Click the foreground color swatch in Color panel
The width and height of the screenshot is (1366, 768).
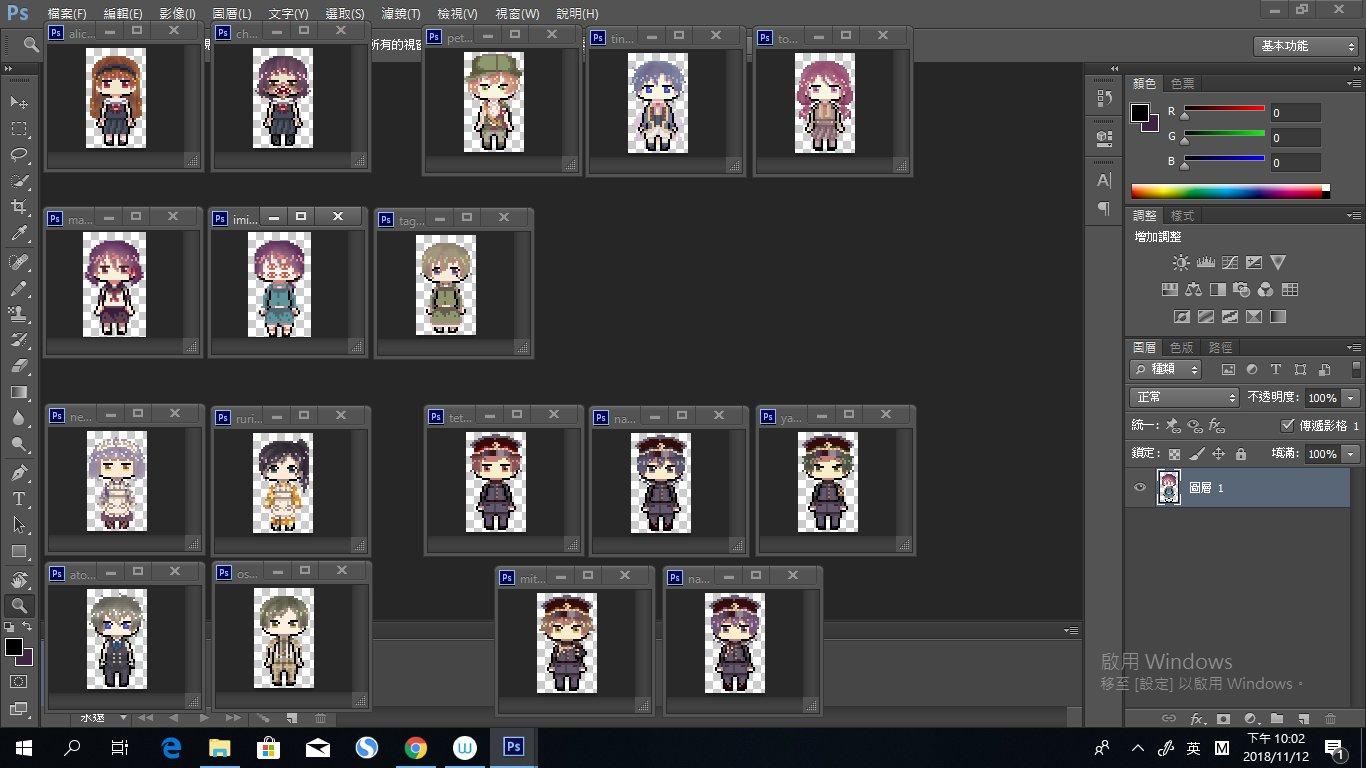pos(1140,112)
